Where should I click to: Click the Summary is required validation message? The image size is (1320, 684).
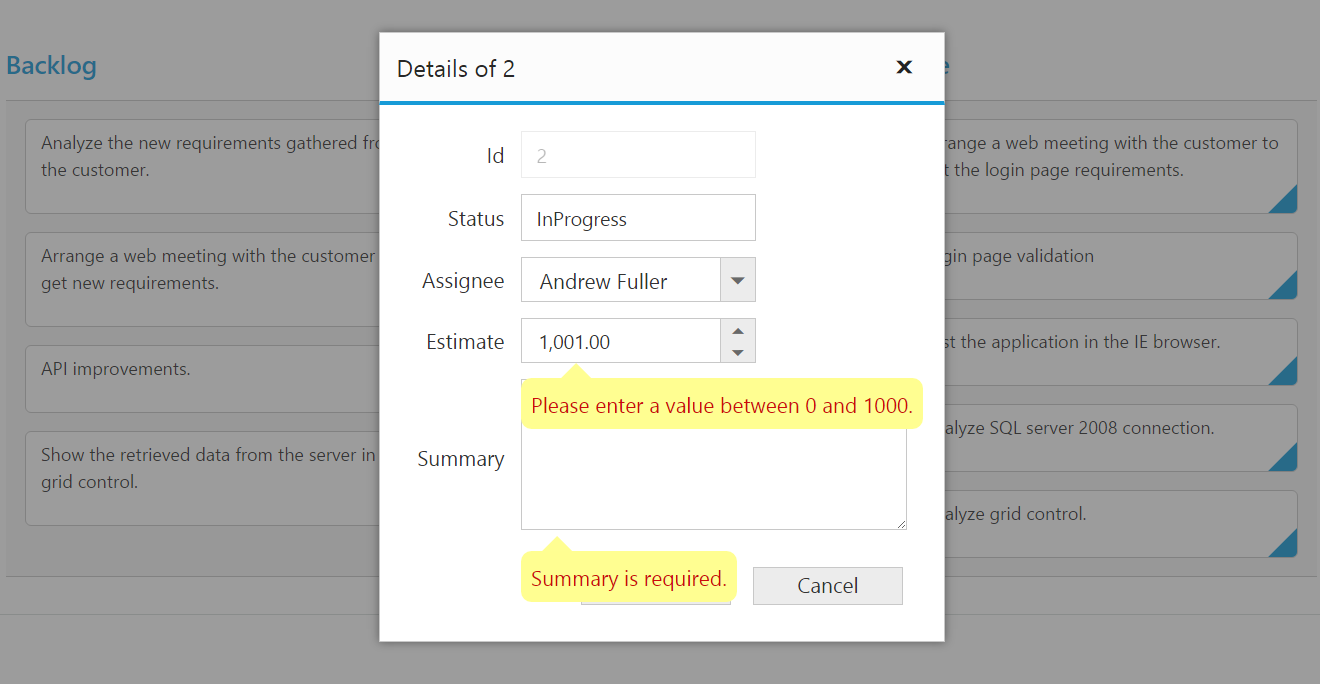pos(628,578)
